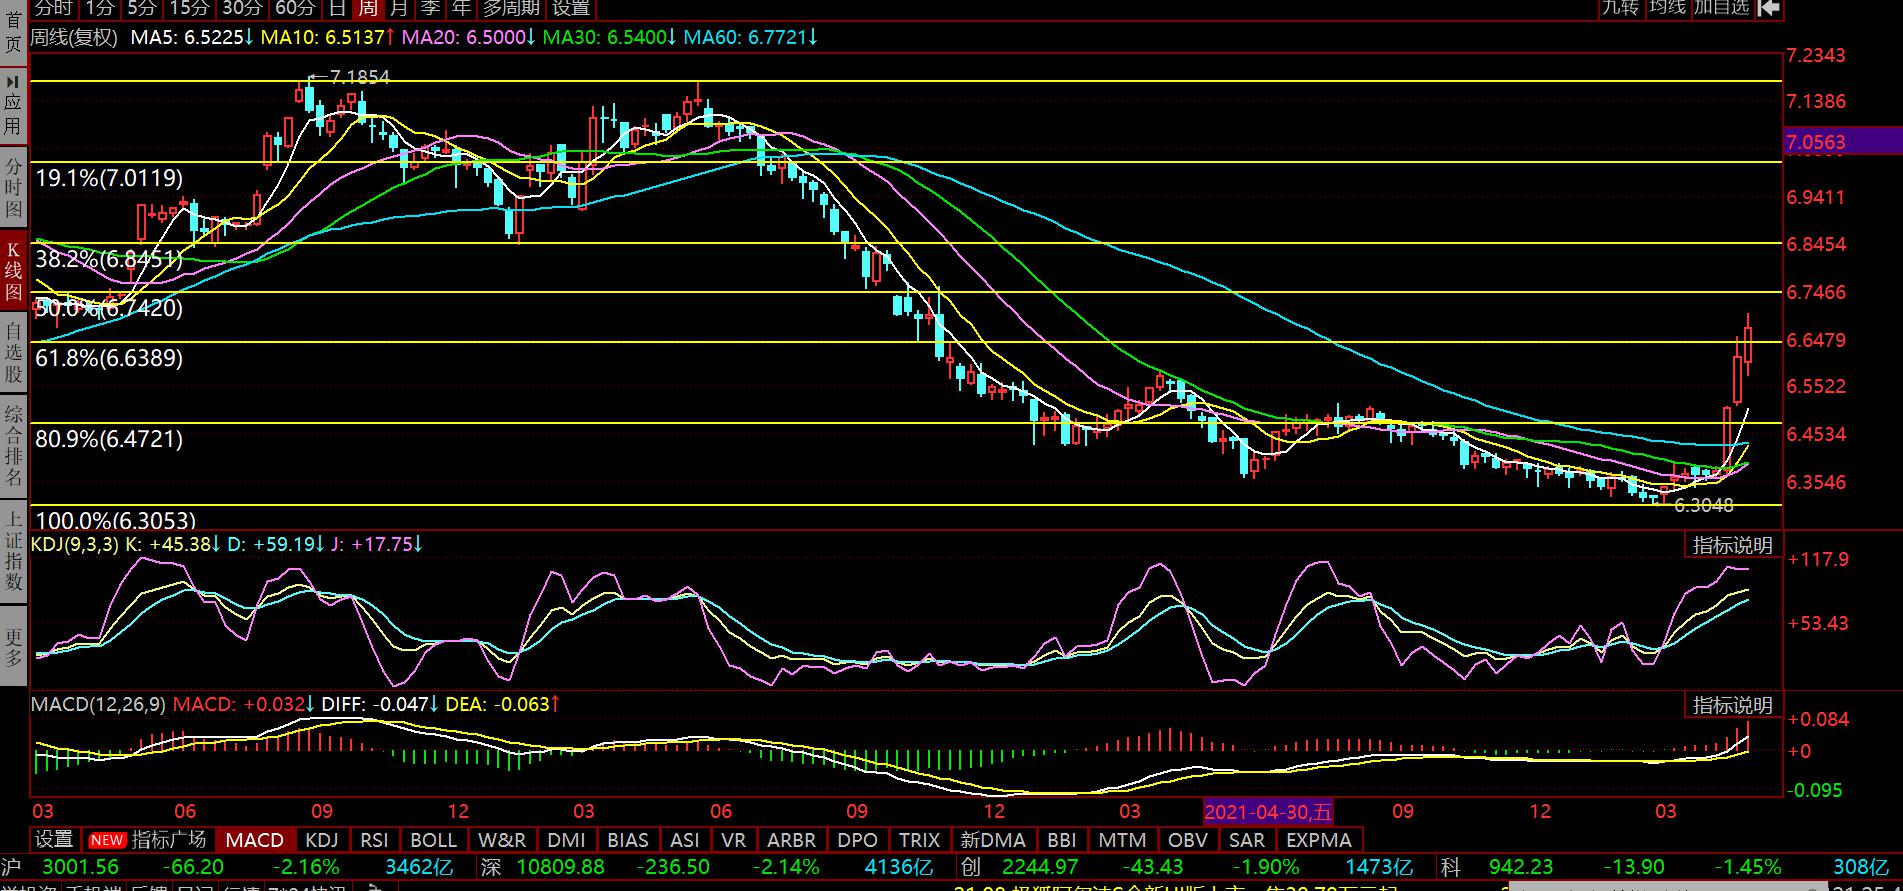
Task: Open 指标说明 for the MACD panel
Action: coord(1733,705)
